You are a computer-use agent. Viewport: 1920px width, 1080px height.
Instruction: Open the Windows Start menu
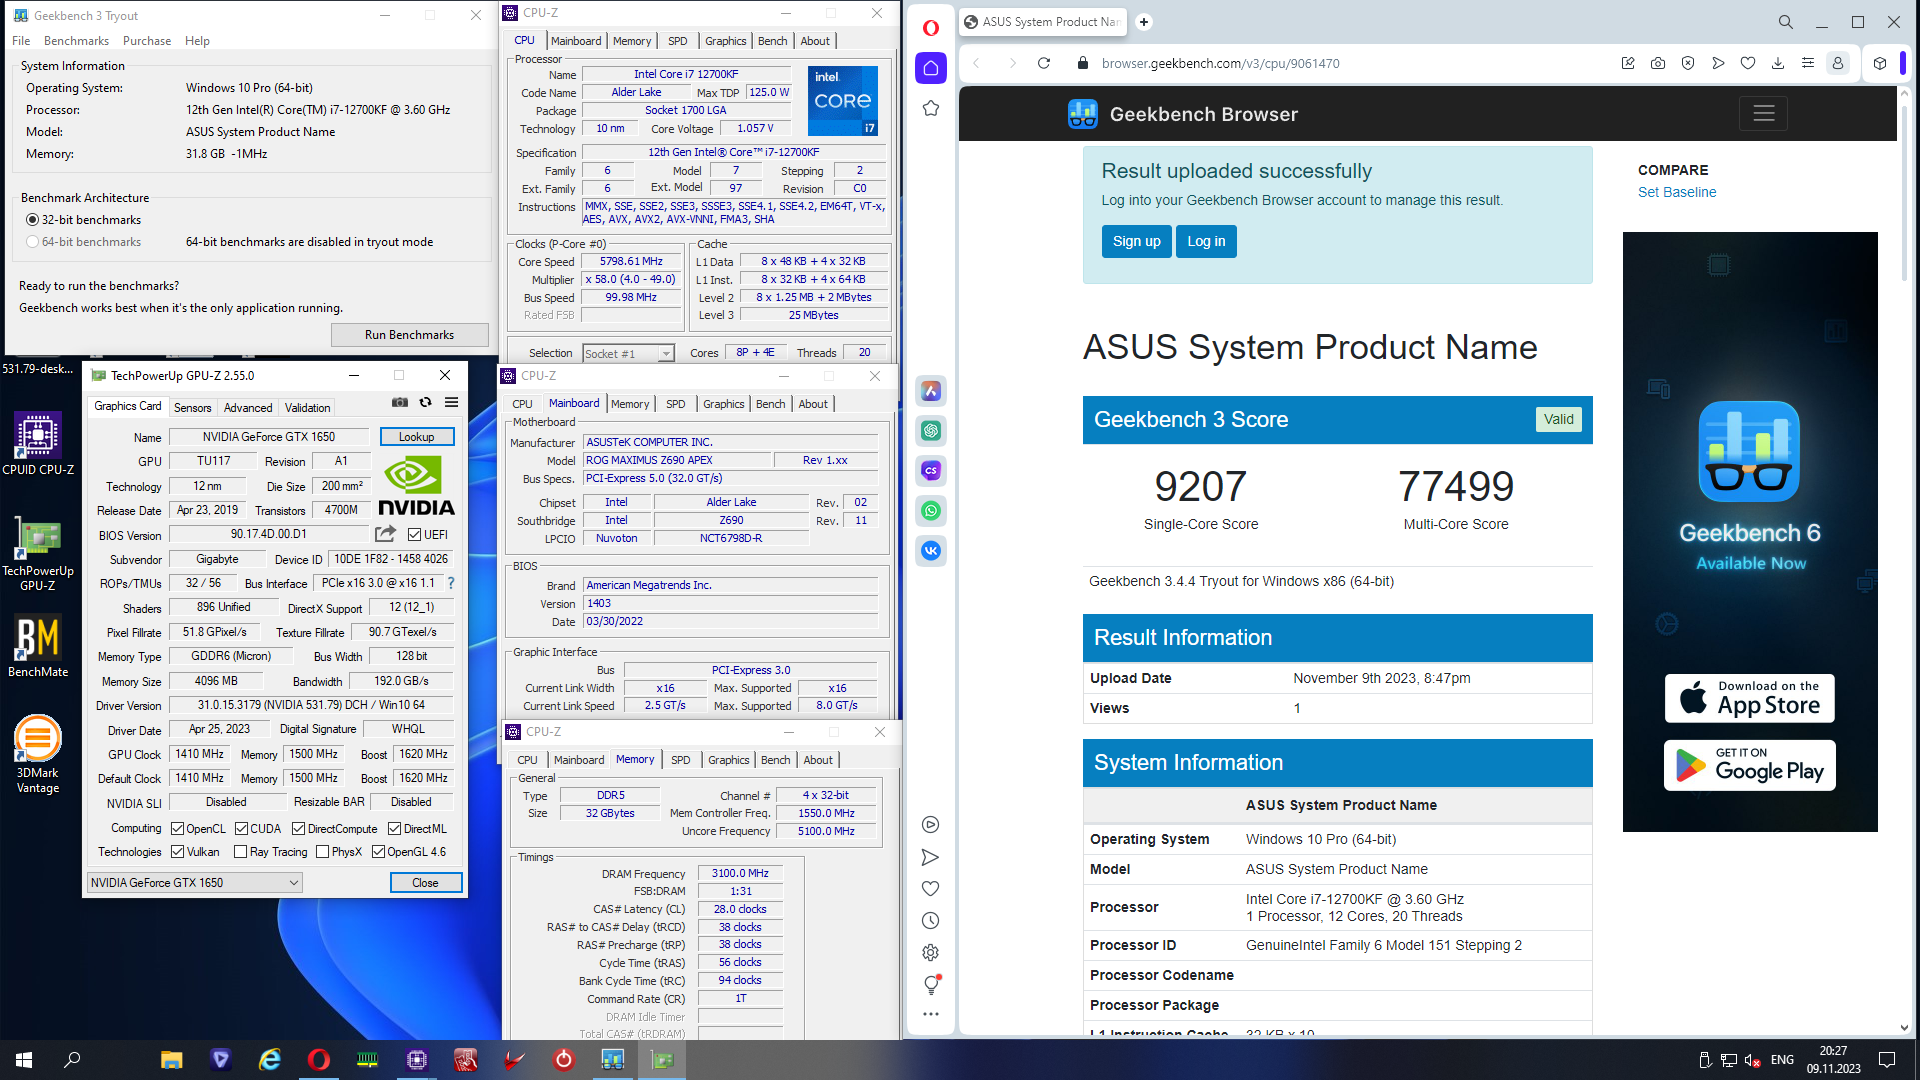click(24, 1060)
